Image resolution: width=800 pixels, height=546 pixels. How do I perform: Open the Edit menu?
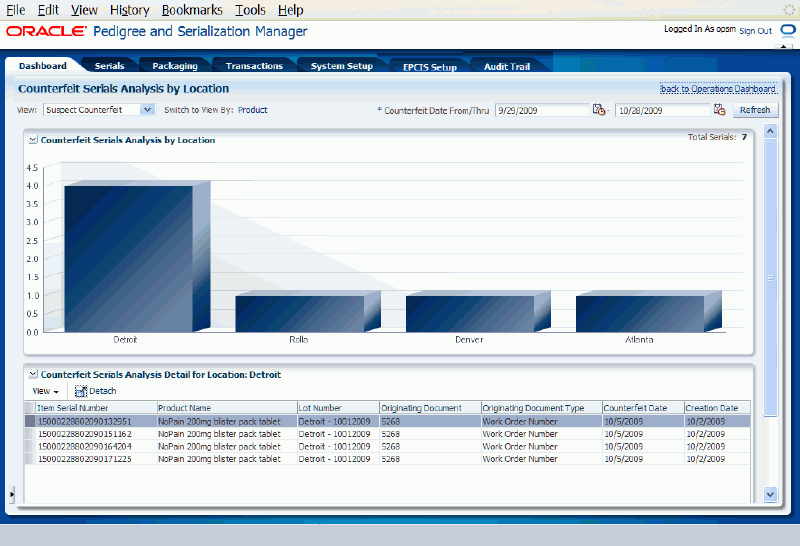click(48, 10)
